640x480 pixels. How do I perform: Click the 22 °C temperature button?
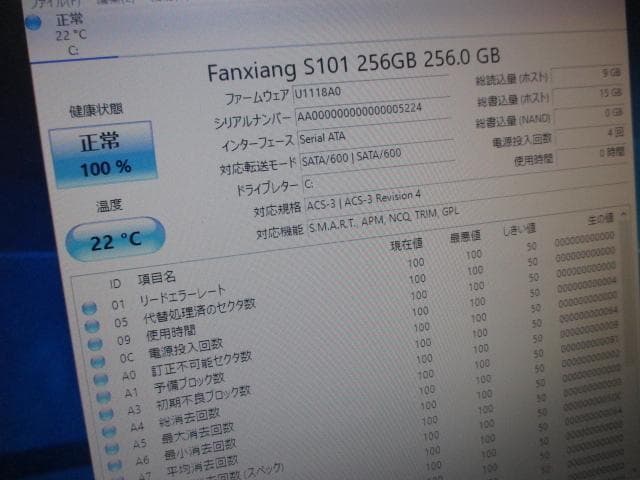tap(116, 239)
